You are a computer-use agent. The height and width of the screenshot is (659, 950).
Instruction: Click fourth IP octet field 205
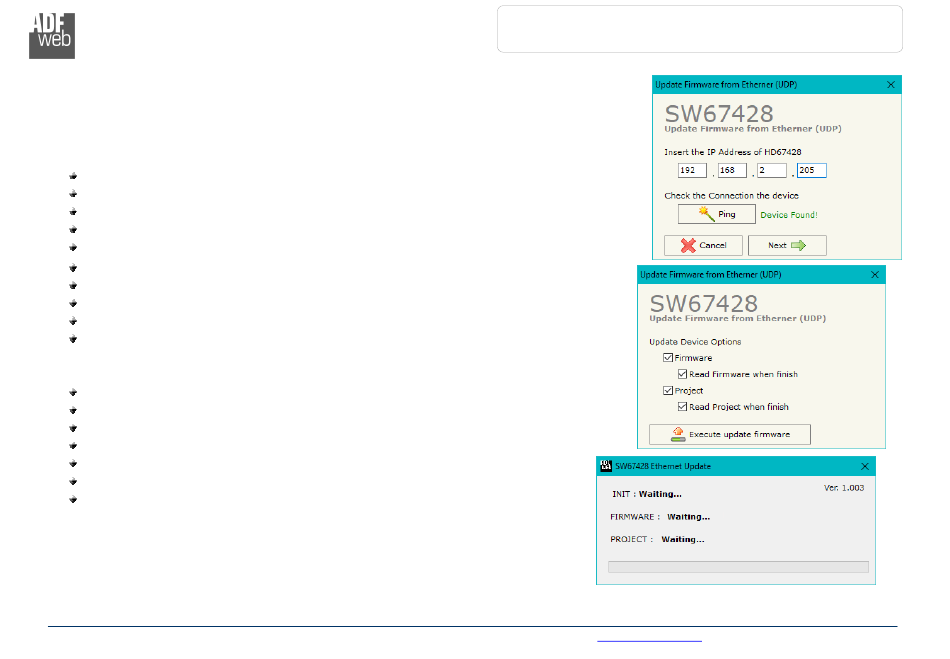[x=811, y=170]
